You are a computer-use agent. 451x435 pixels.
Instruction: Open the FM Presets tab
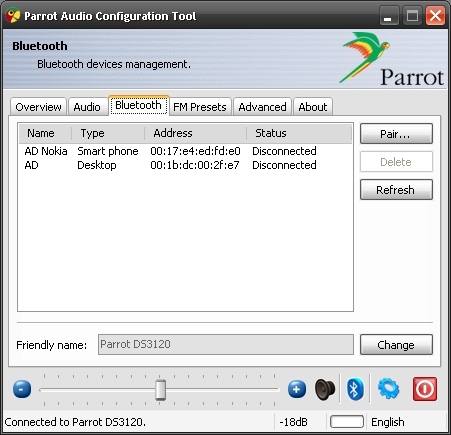[200, 107]
